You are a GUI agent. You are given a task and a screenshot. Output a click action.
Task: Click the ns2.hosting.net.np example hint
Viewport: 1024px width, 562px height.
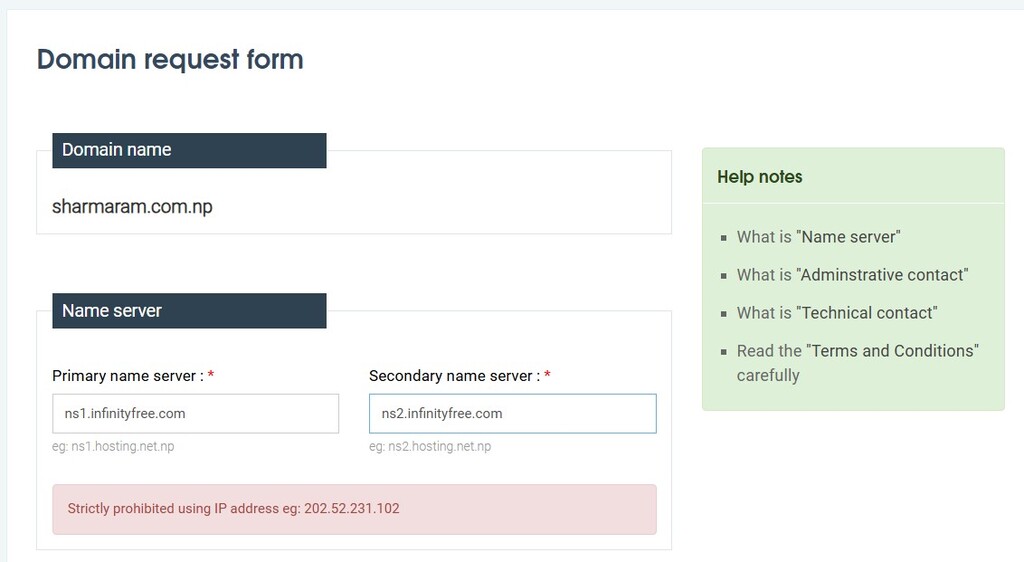pyautogui.click(x=430, y=446)
